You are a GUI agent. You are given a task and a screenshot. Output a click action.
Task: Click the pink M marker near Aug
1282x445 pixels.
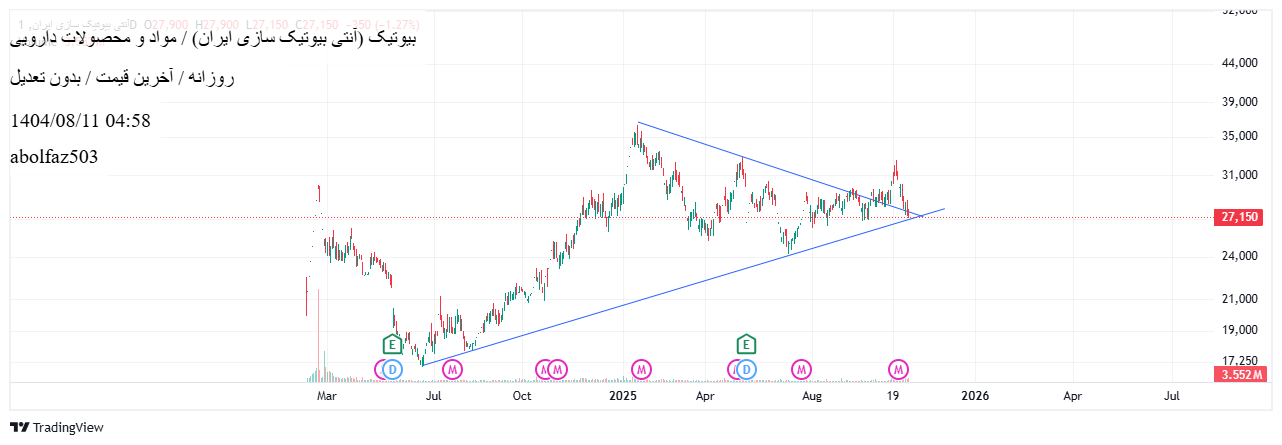(x=801, y=369)
